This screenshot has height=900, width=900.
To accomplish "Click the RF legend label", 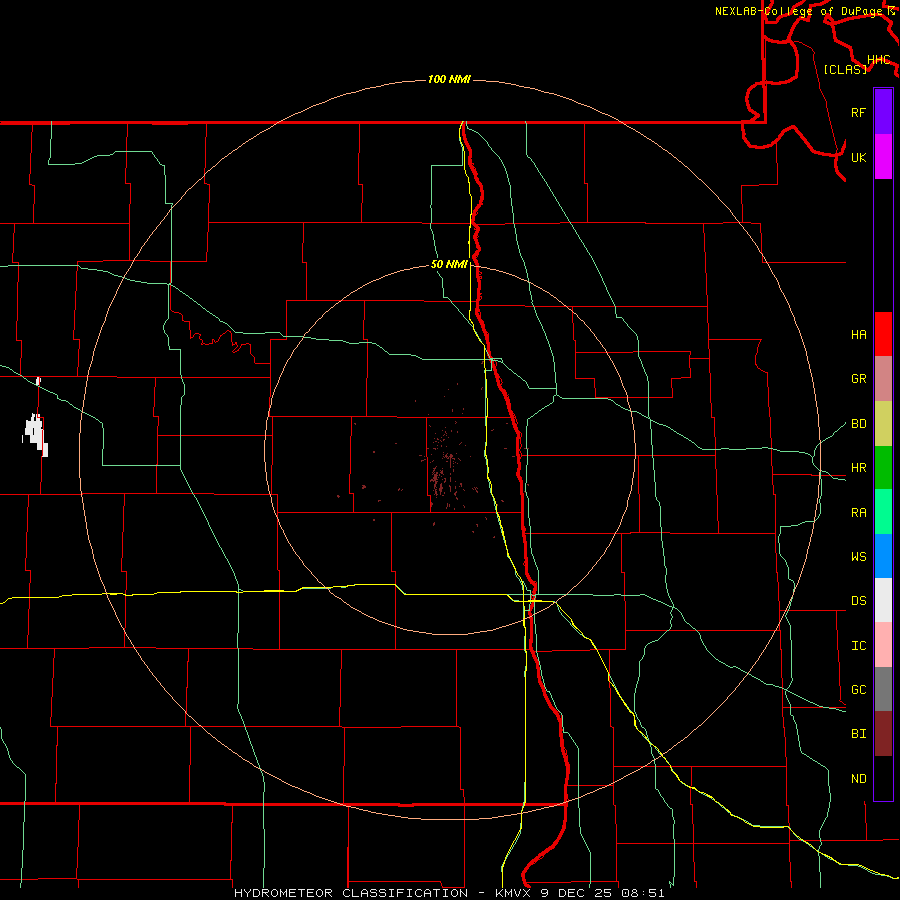I will [x=858, y=112].
